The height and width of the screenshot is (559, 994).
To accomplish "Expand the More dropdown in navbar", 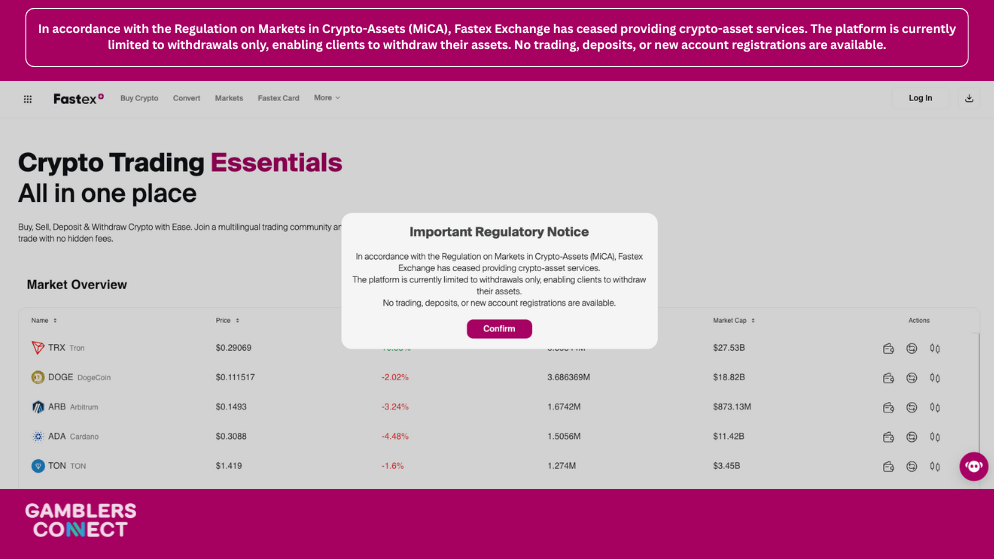I will [327, 98].
